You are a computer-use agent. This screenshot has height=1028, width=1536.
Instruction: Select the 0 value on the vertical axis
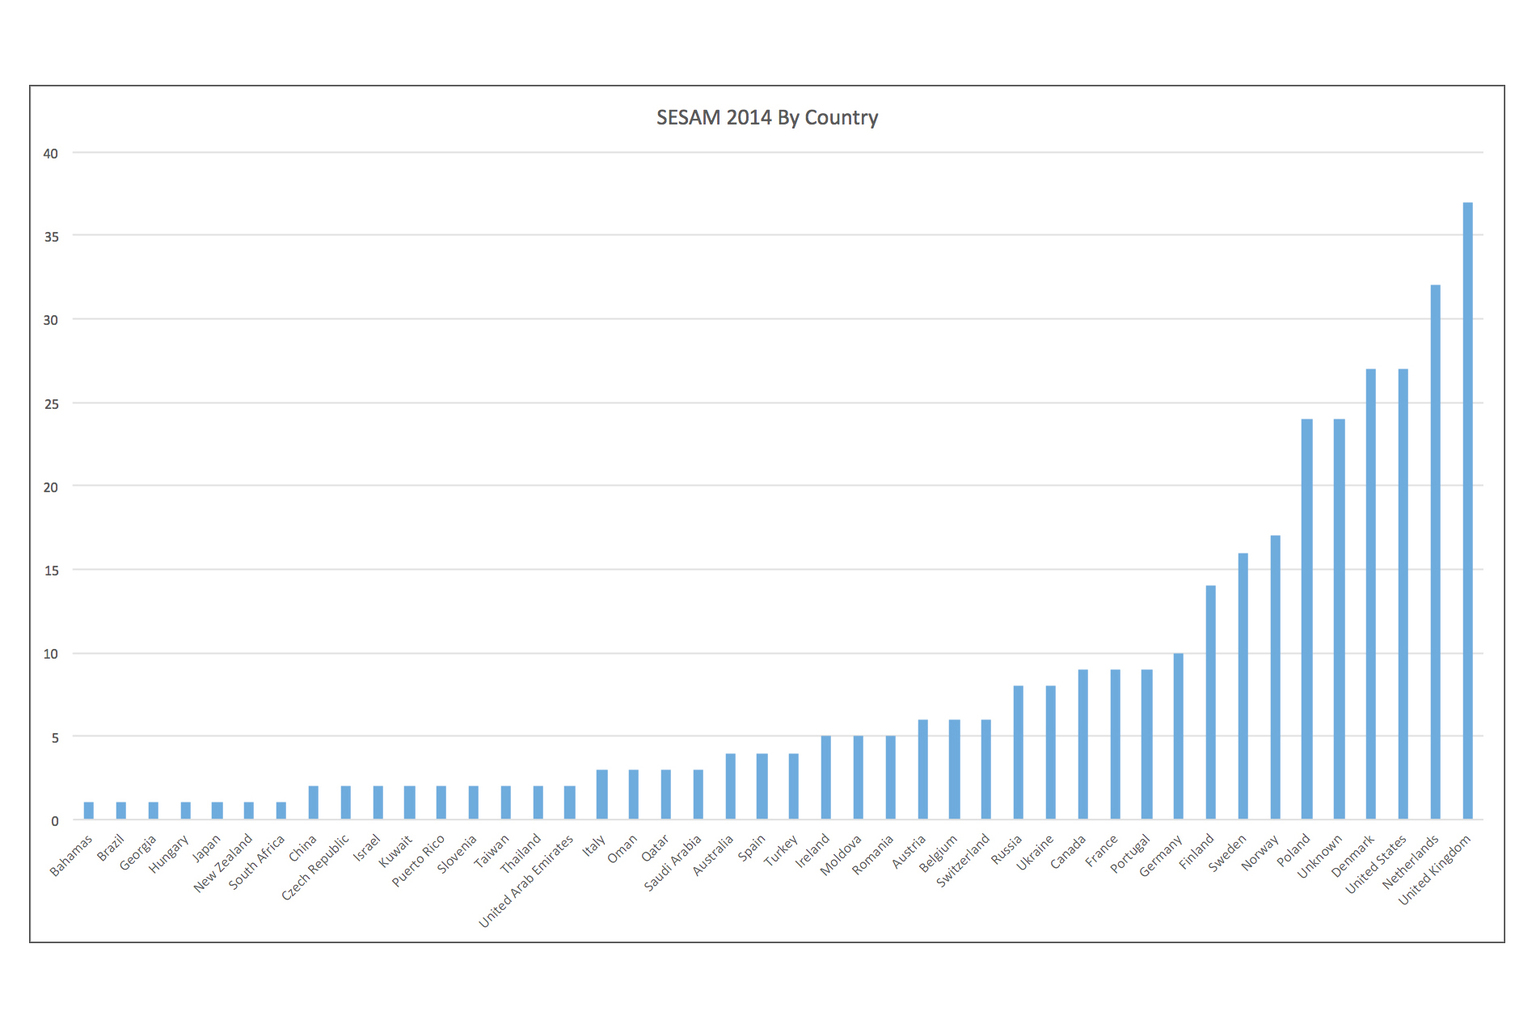pos(55,821)
